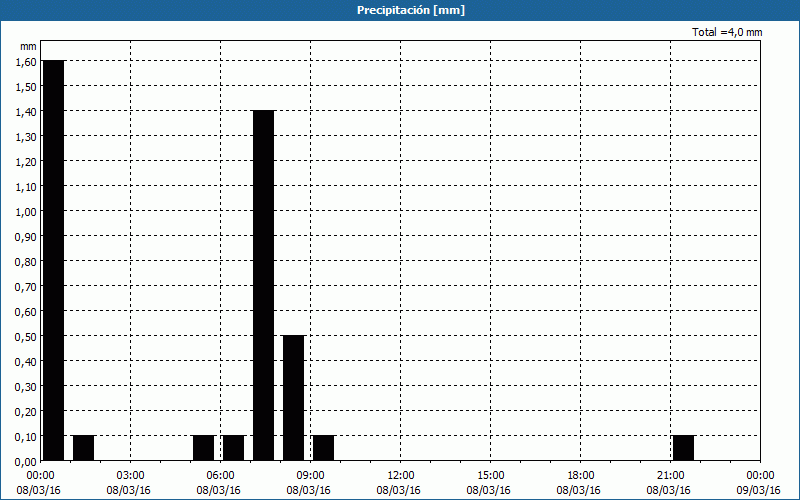Click the 1,60 y-axis label

point(26,61)
